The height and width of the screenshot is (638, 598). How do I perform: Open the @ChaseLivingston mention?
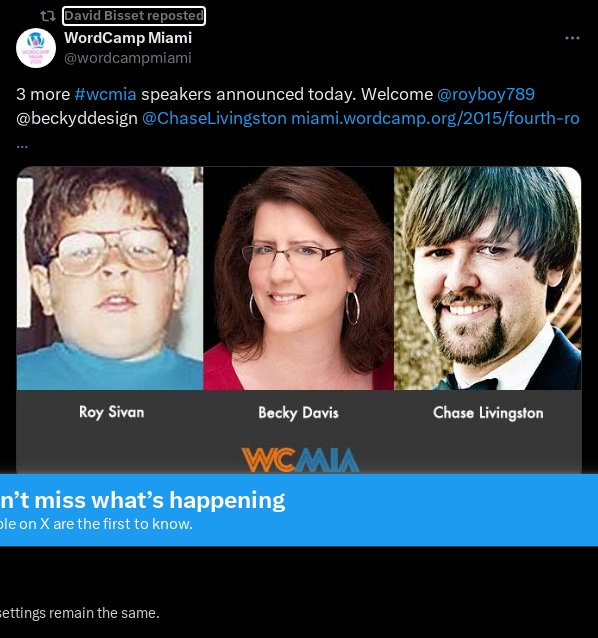point(214,118)
